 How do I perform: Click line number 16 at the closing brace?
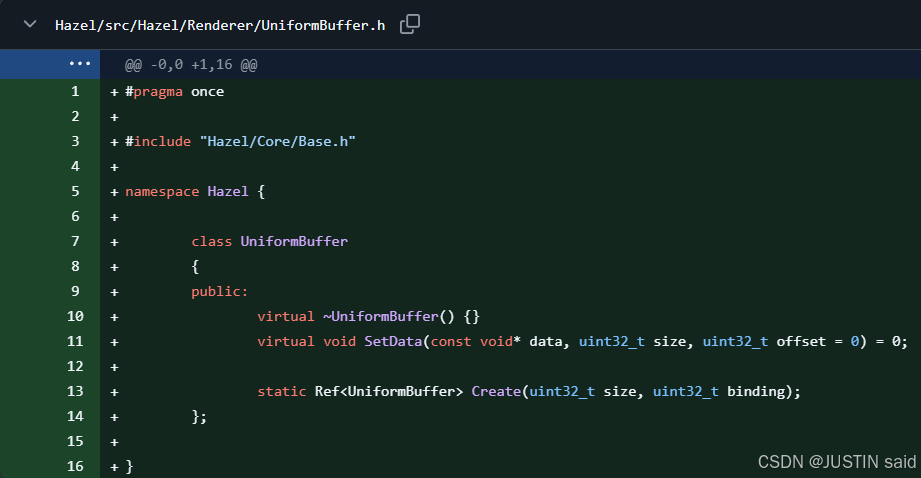[x=75, y=466]
